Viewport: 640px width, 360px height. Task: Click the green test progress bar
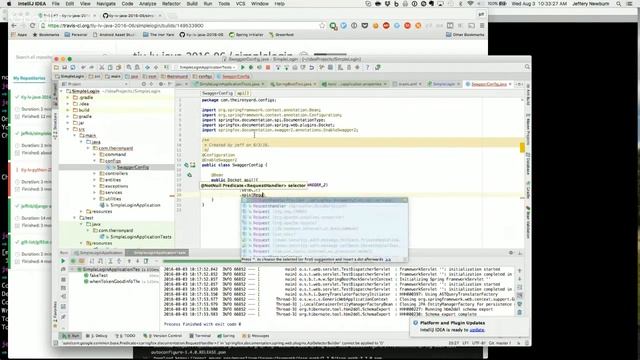(202, 261)
